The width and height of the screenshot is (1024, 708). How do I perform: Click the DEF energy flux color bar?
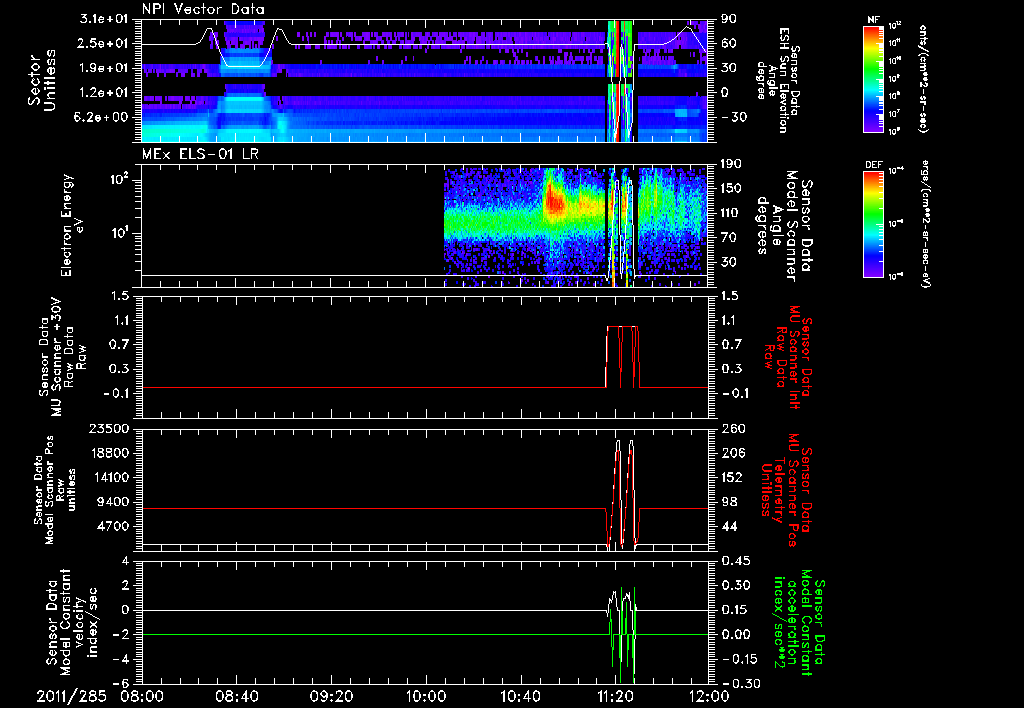874,223
